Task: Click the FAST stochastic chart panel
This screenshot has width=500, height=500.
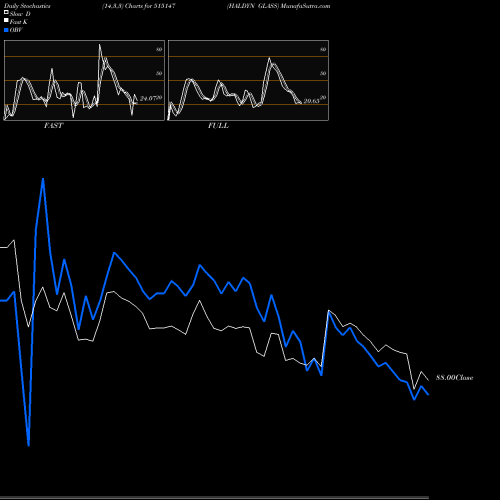Action: [84, 80]
